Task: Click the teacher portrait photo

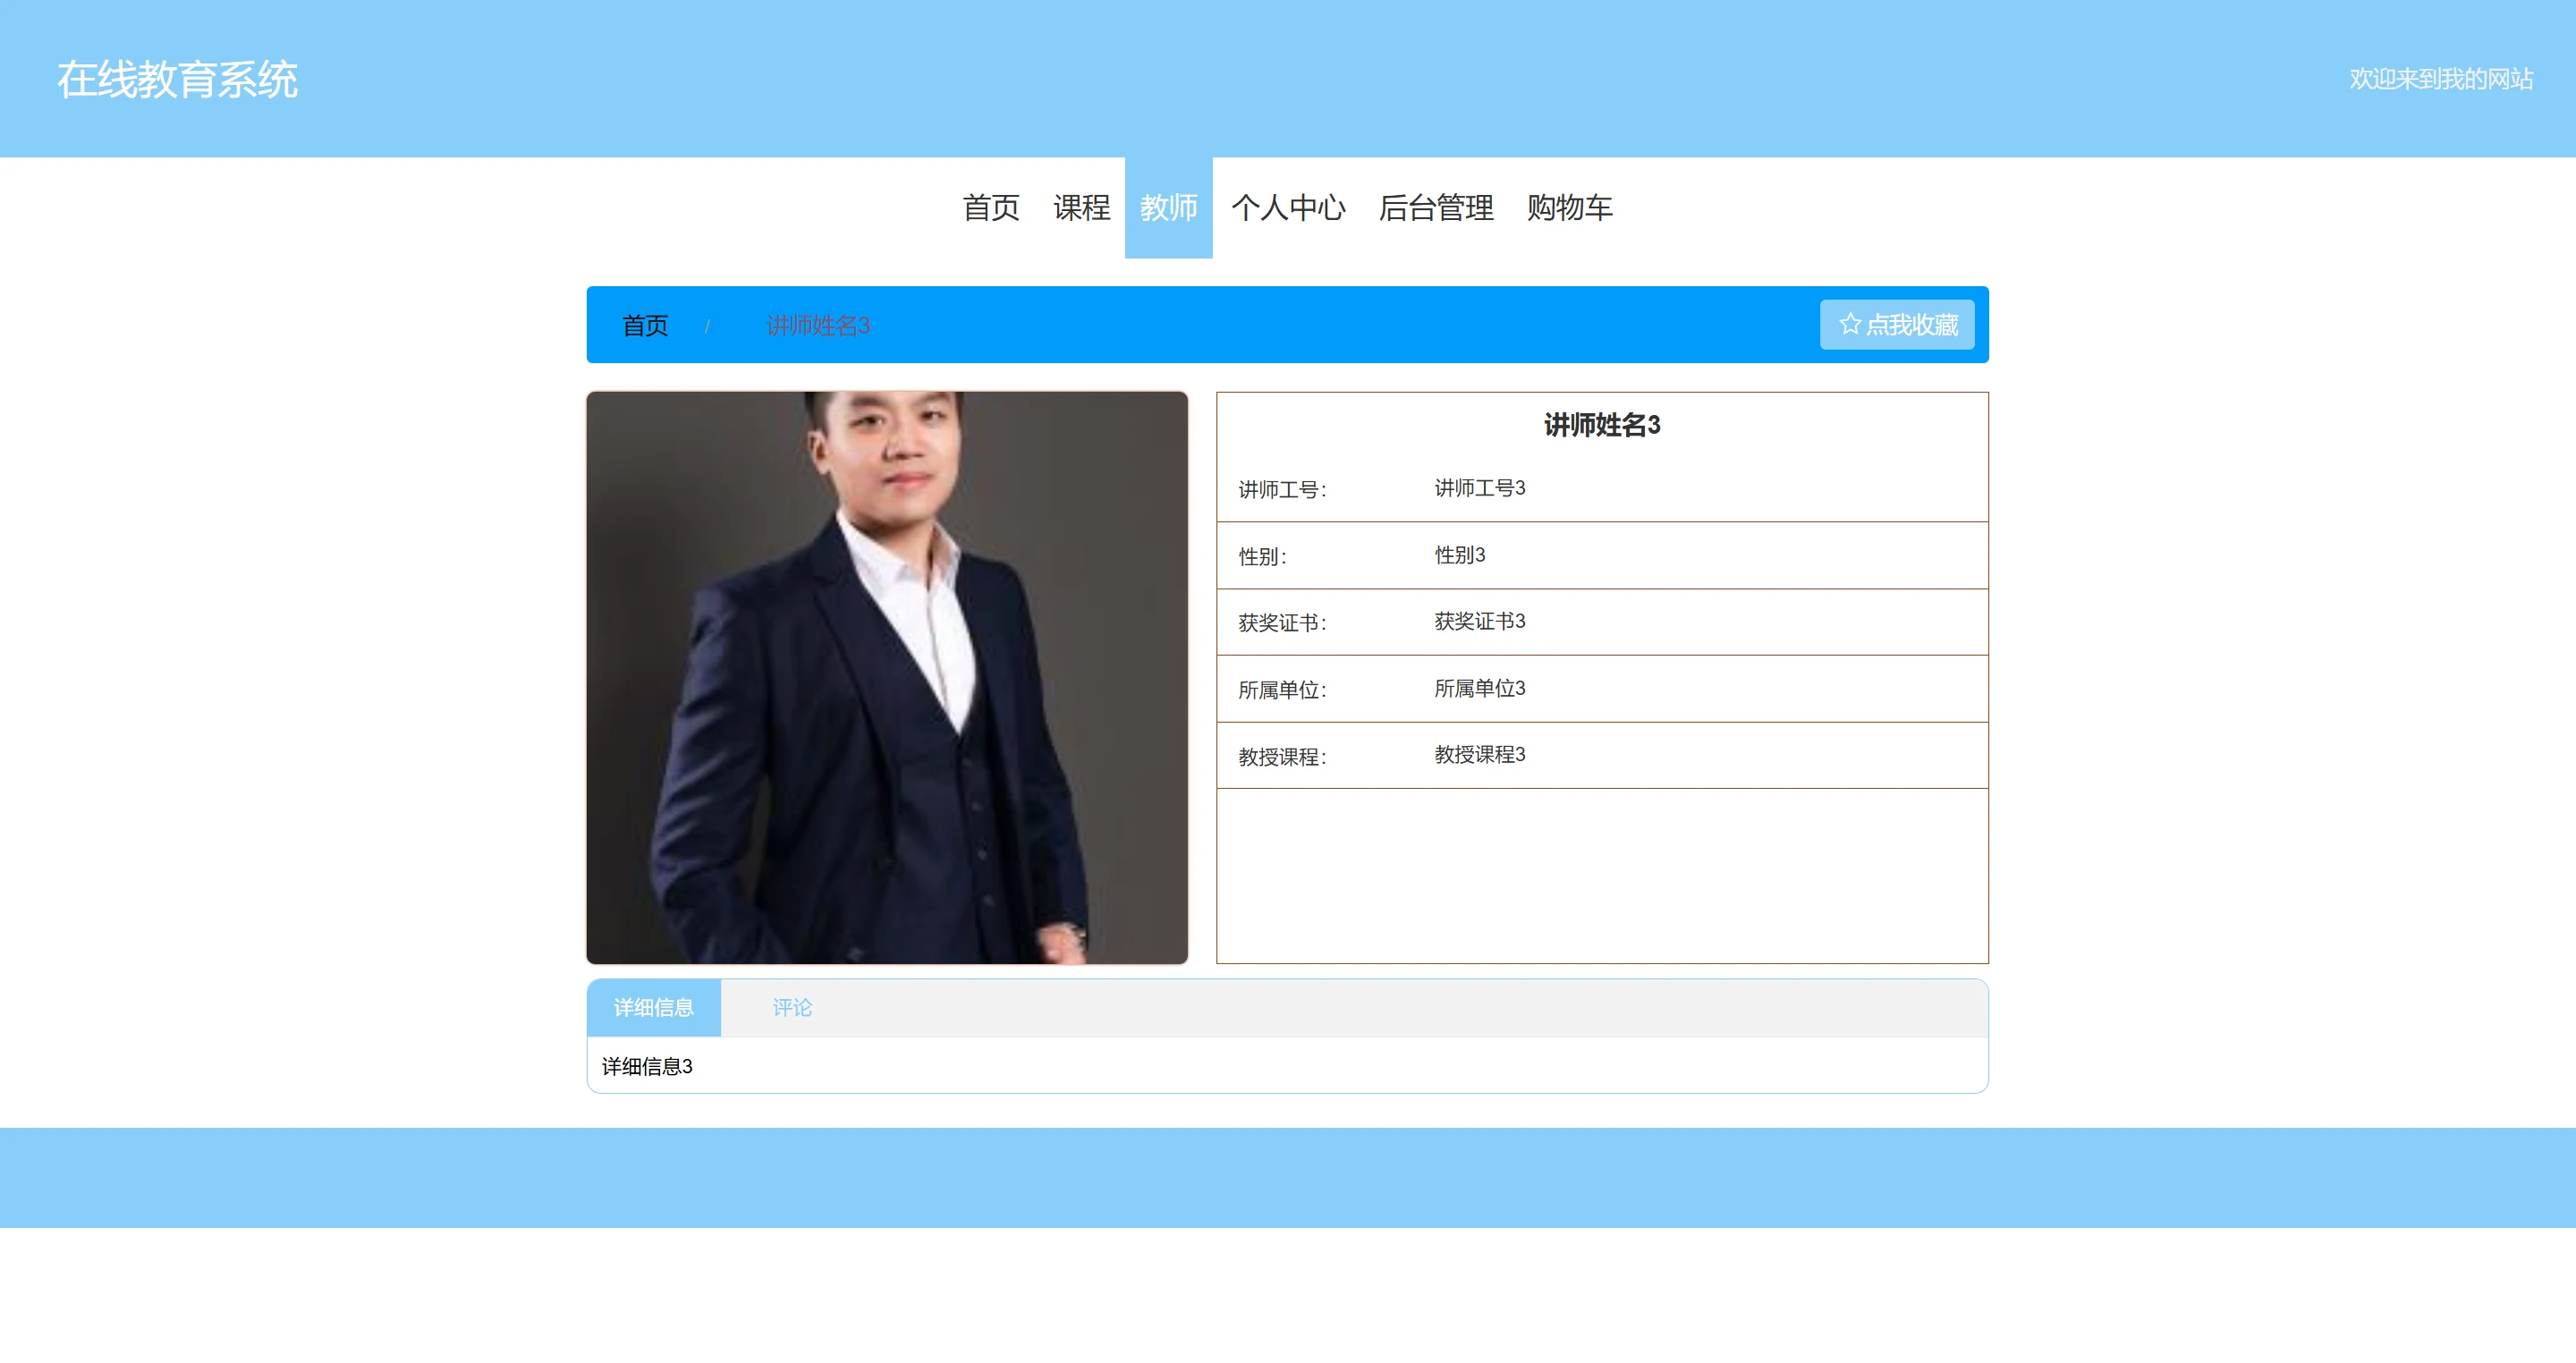Action: click(887, 677)
